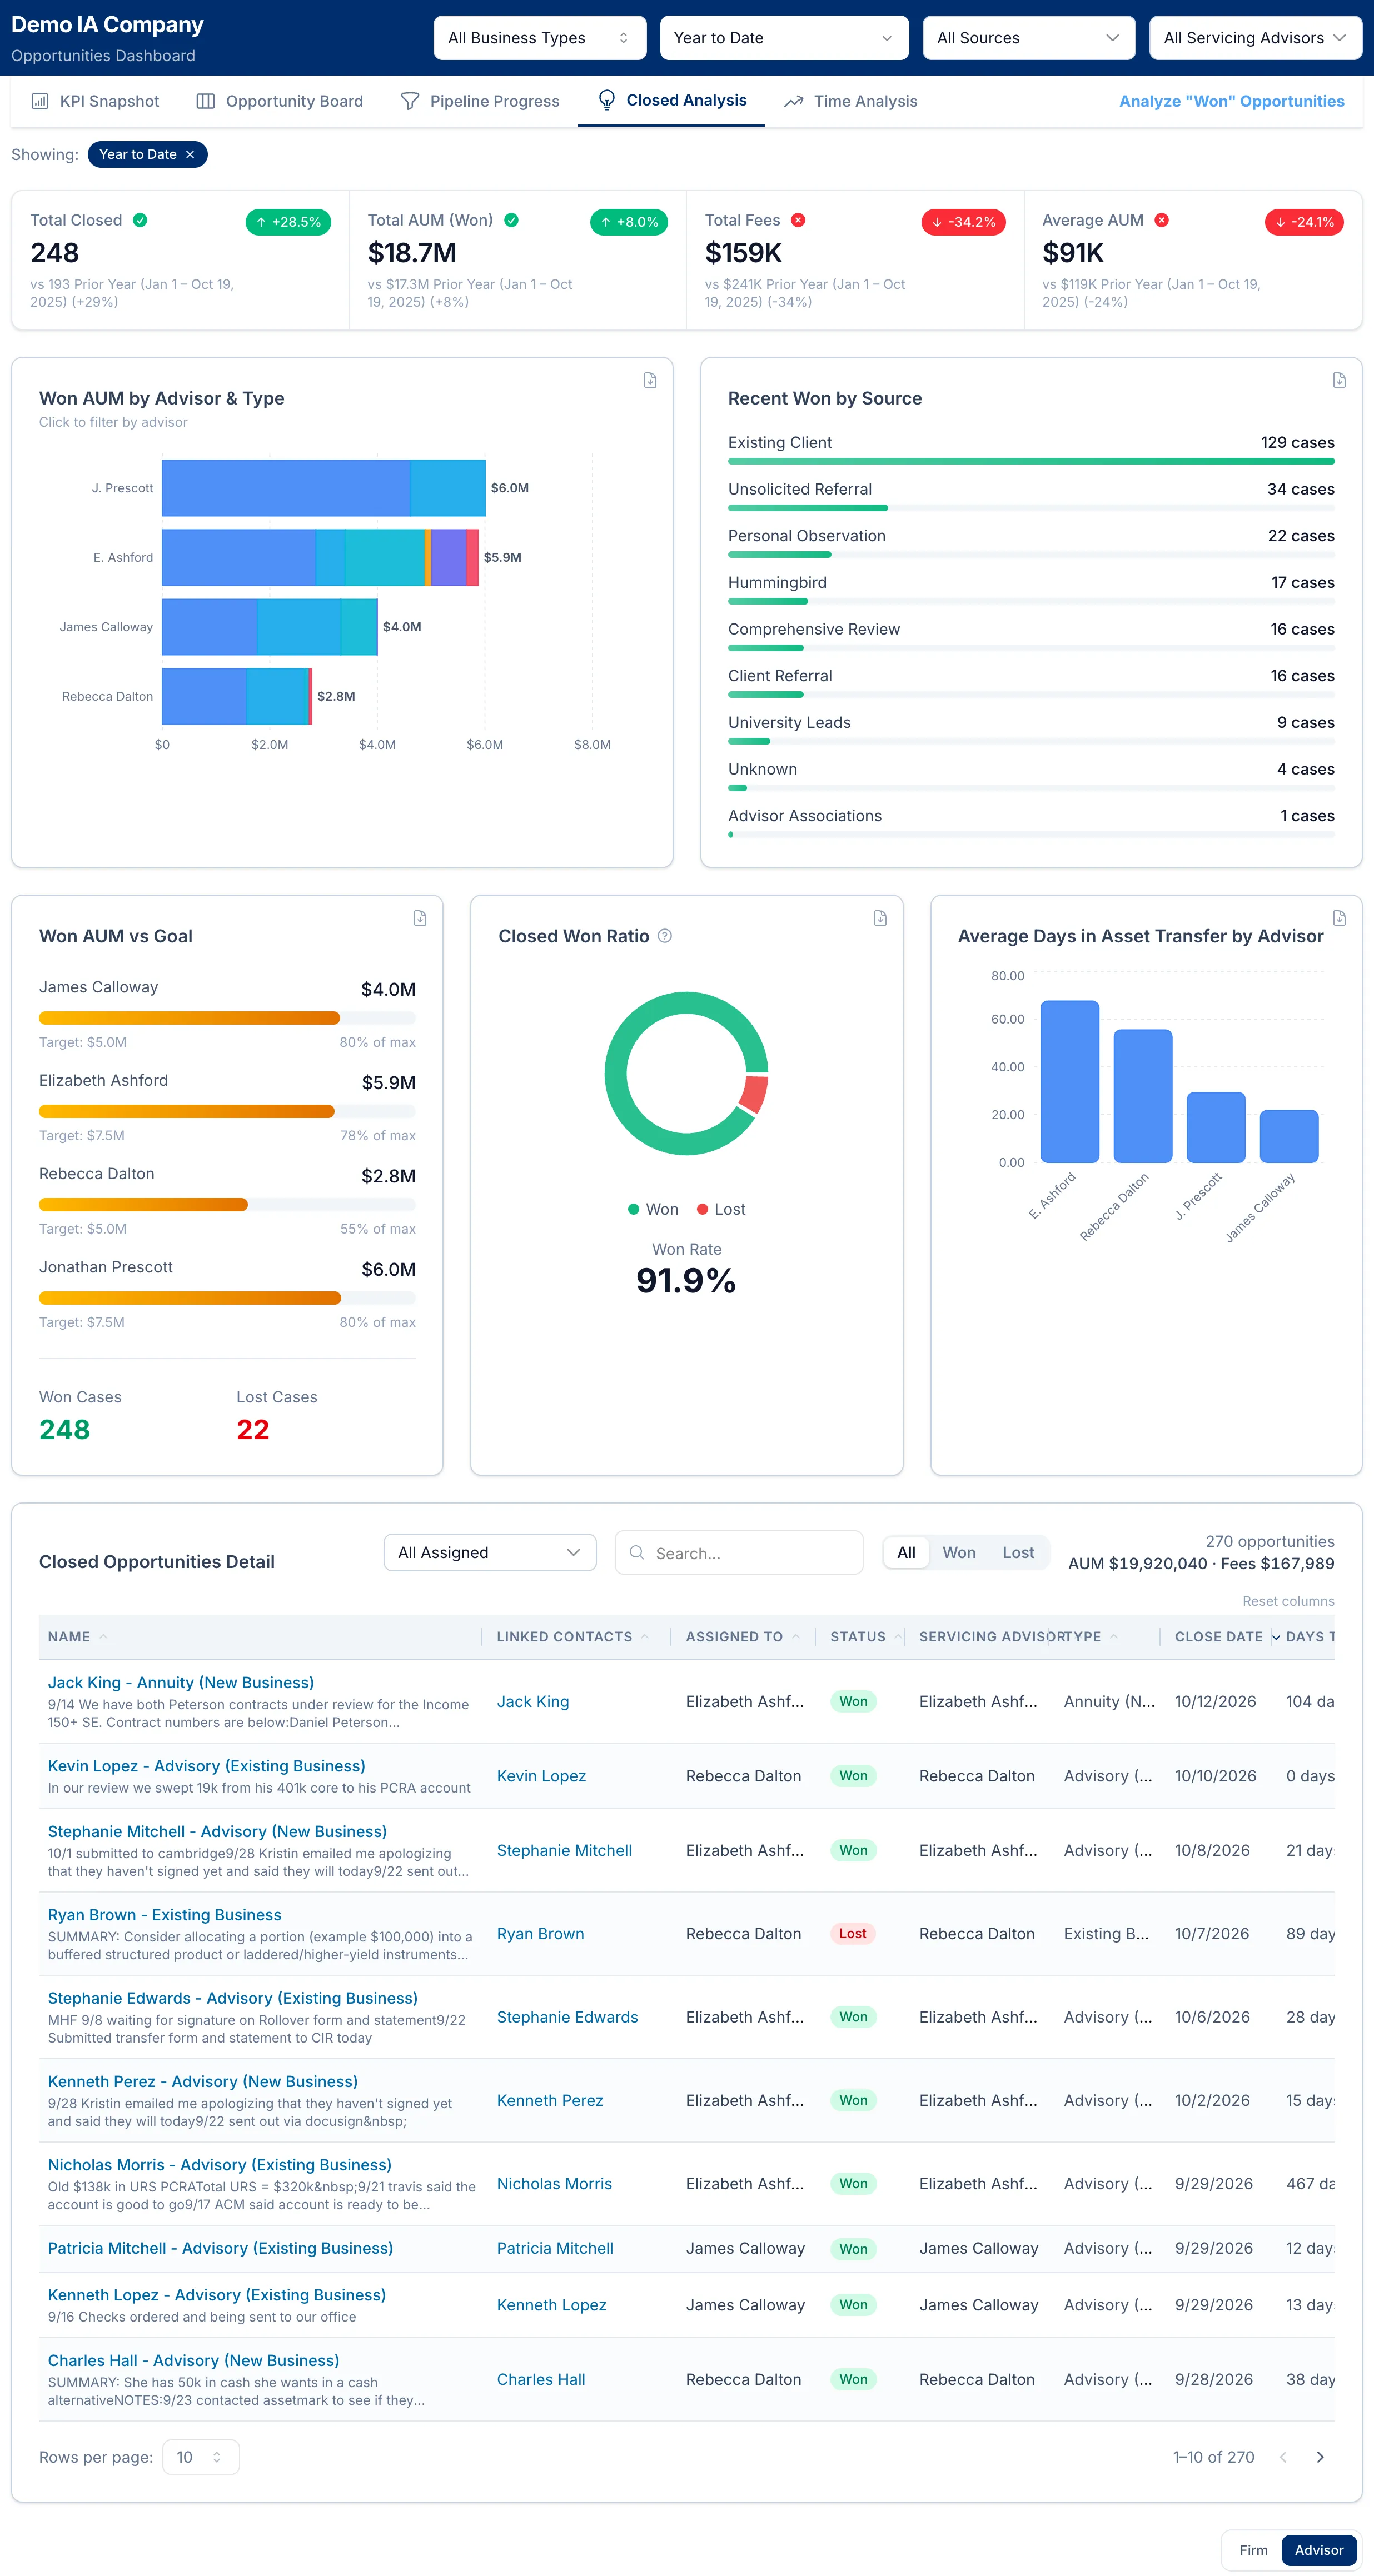Change the rows per page selector

coord(201,2457)
